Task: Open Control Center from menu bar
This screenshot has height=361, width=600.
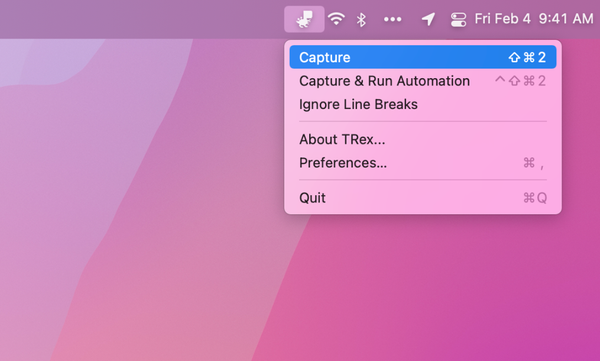Action: (x=458, y=20)
